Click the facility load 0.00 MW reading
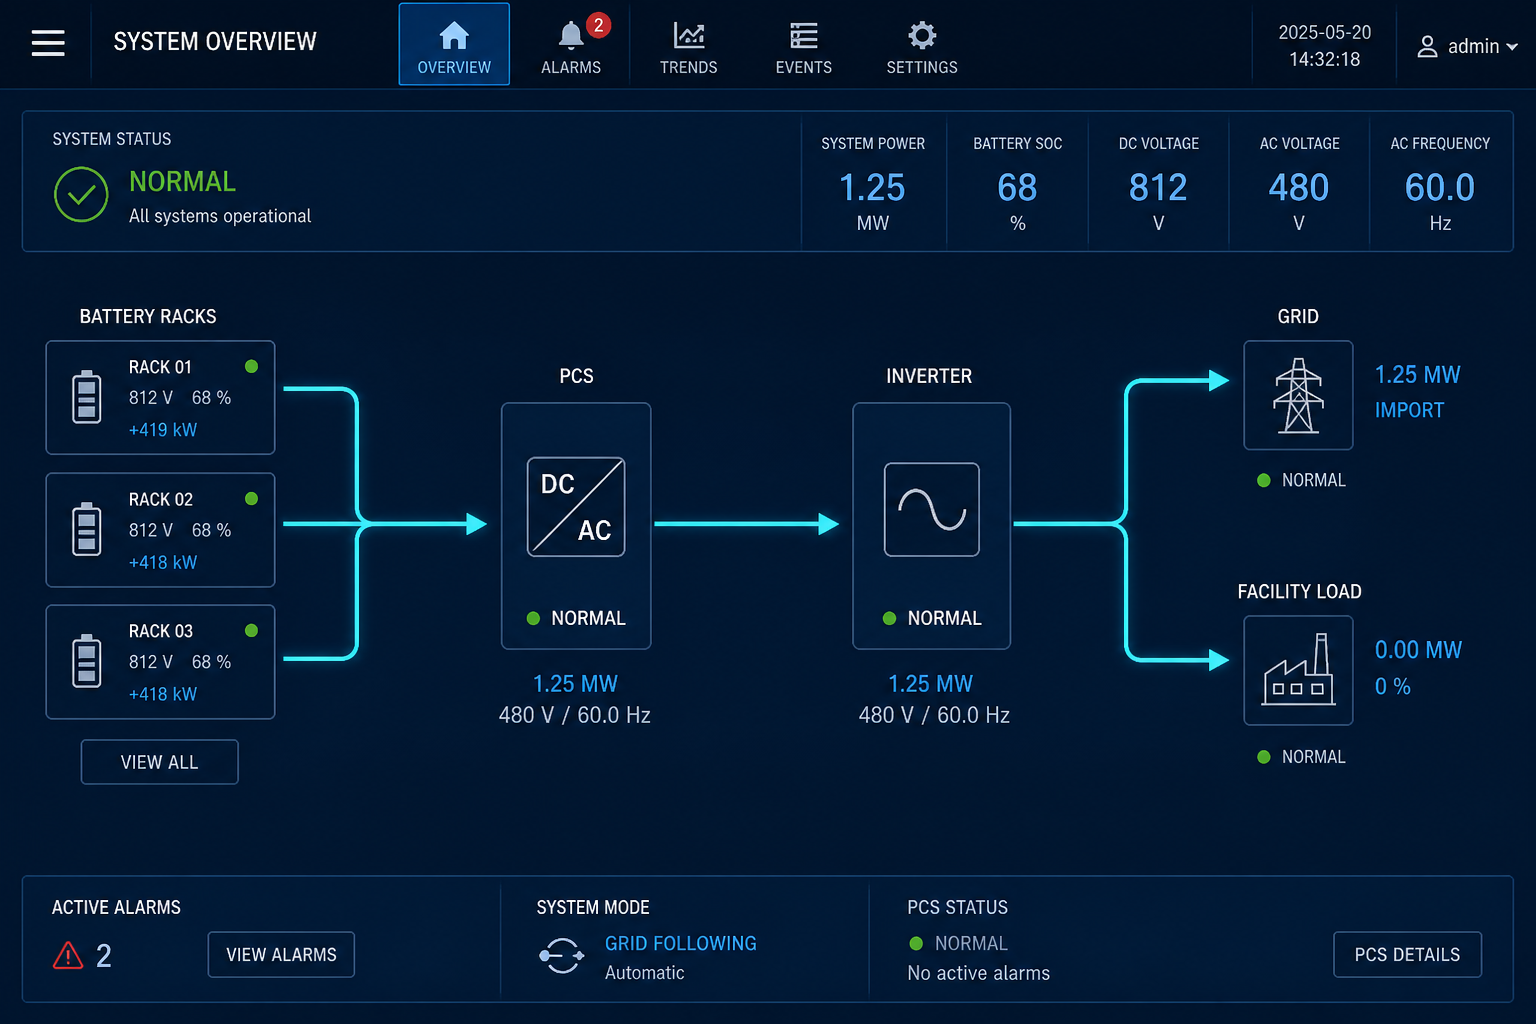The height and width of the screenshot is (1024, 1536). point(1418,650)
